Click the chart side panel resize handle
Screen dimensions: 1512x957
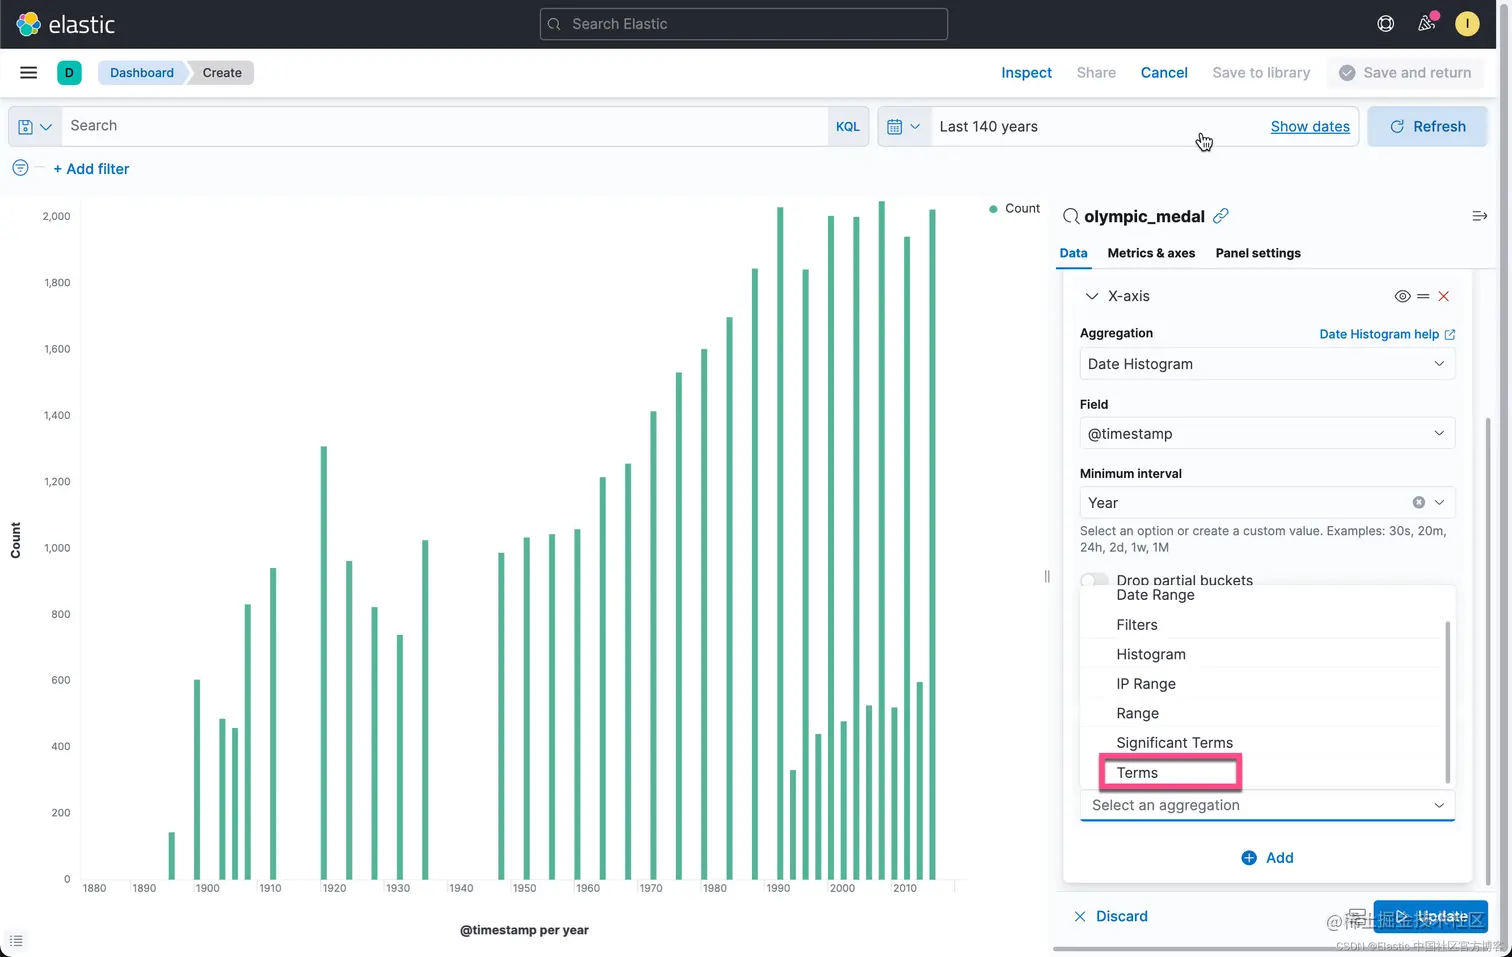[x=1047, y=576]
